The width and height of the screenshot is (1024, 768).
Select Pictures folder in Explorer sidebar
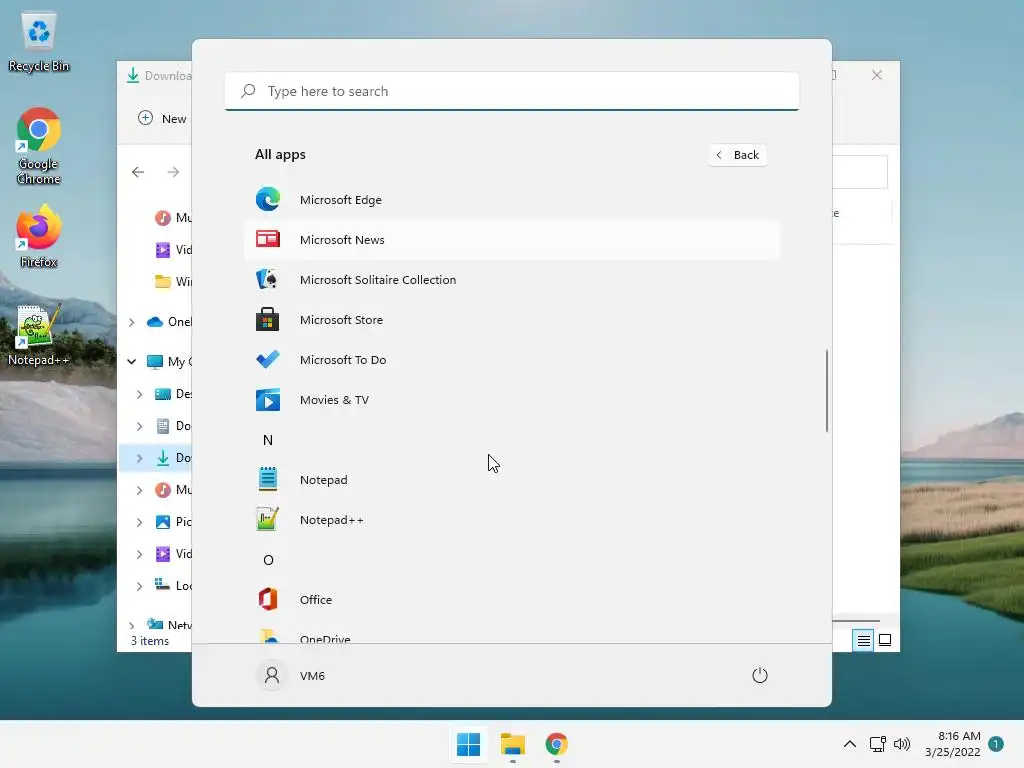point(172,522)
